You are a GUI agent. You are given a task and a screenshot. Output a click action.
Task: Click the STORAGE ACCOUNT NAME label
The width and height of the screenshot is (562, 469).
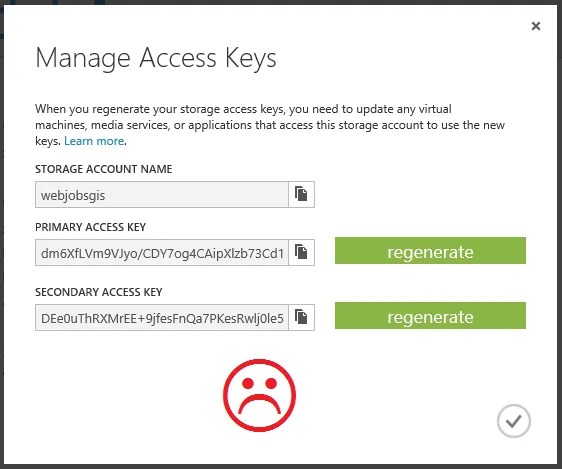pyautogui.click(x=104, y=169)
